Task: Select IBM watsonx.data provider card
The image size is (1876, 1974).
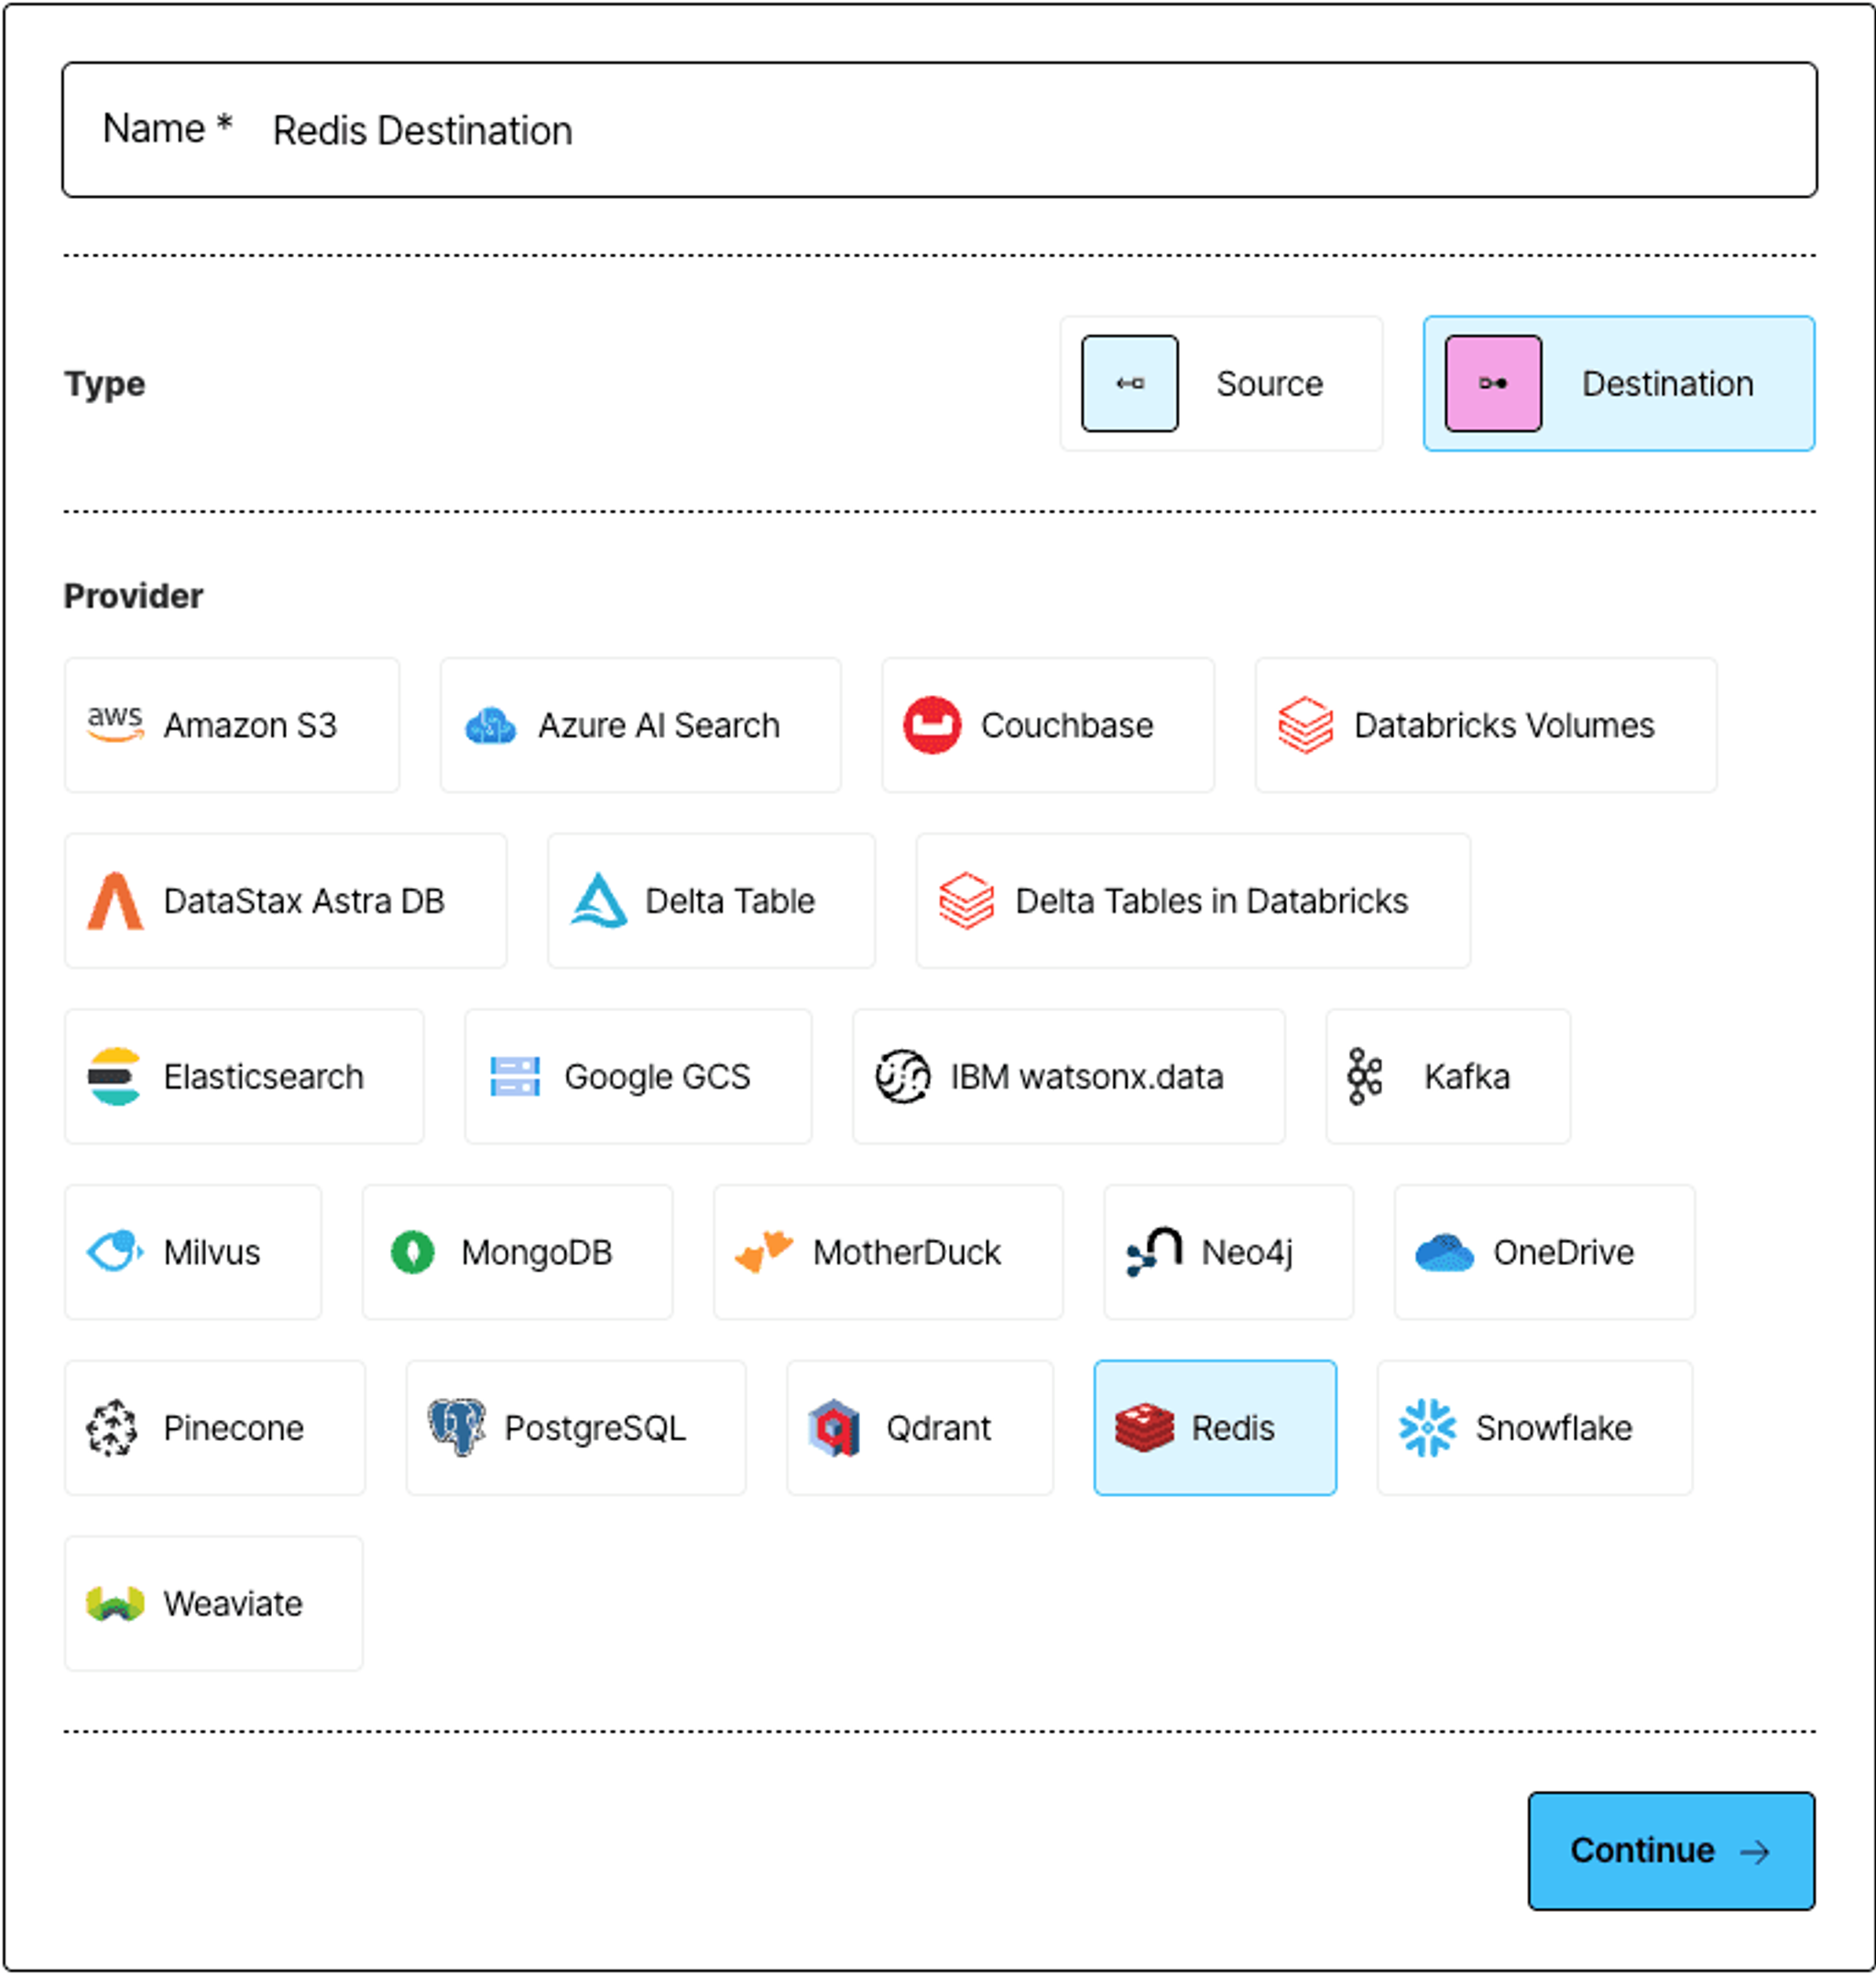Action: 1069,1076
